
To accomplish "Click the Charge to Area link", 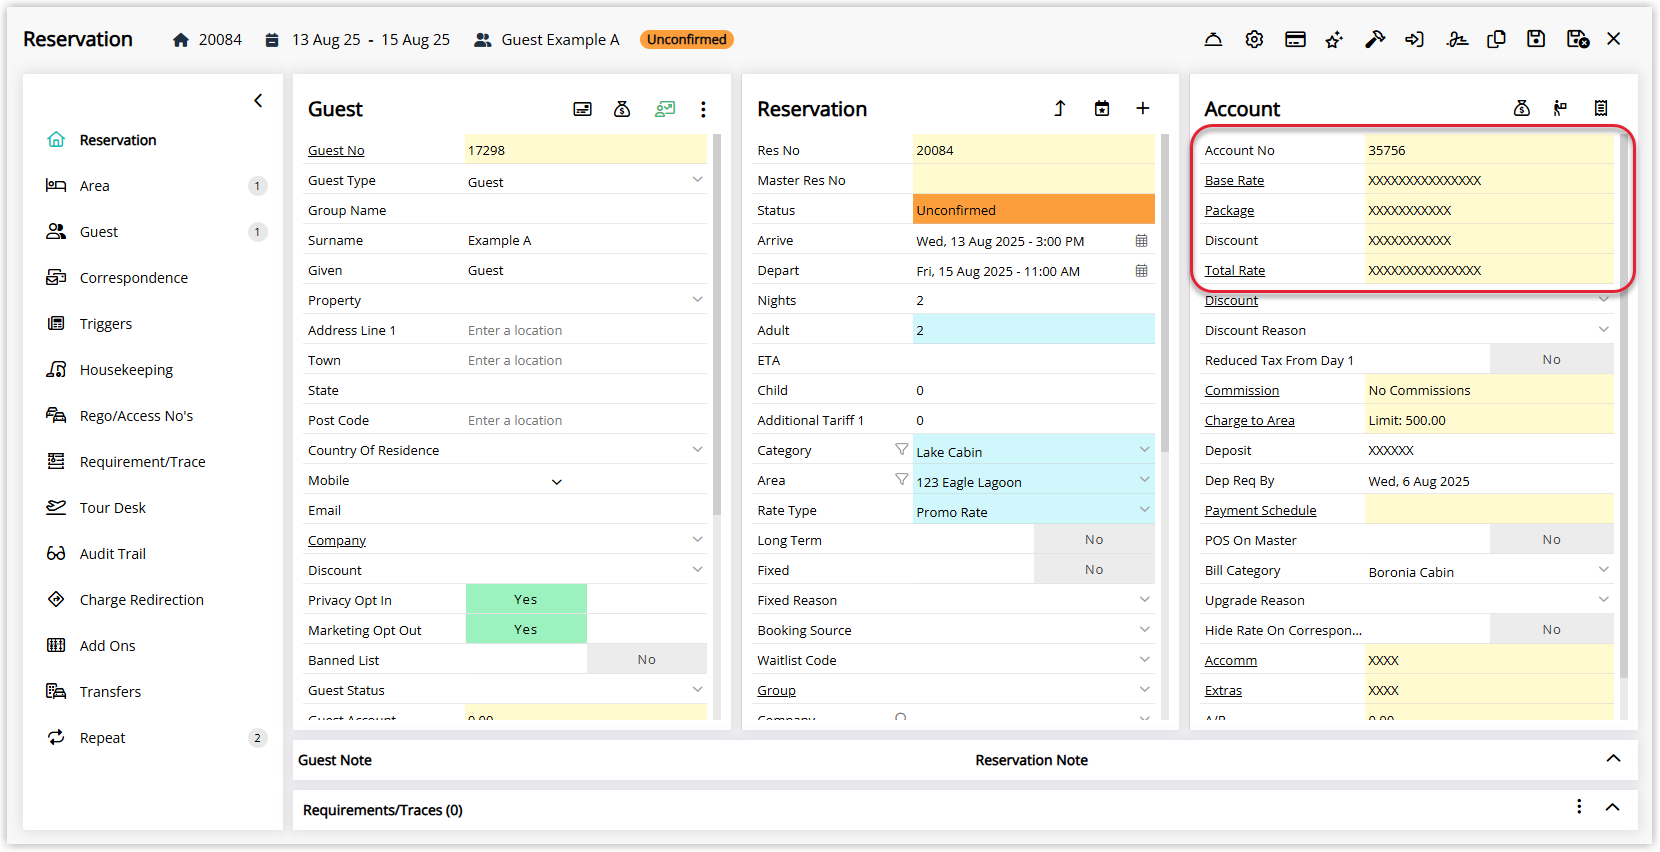I will coord(1249,421).
